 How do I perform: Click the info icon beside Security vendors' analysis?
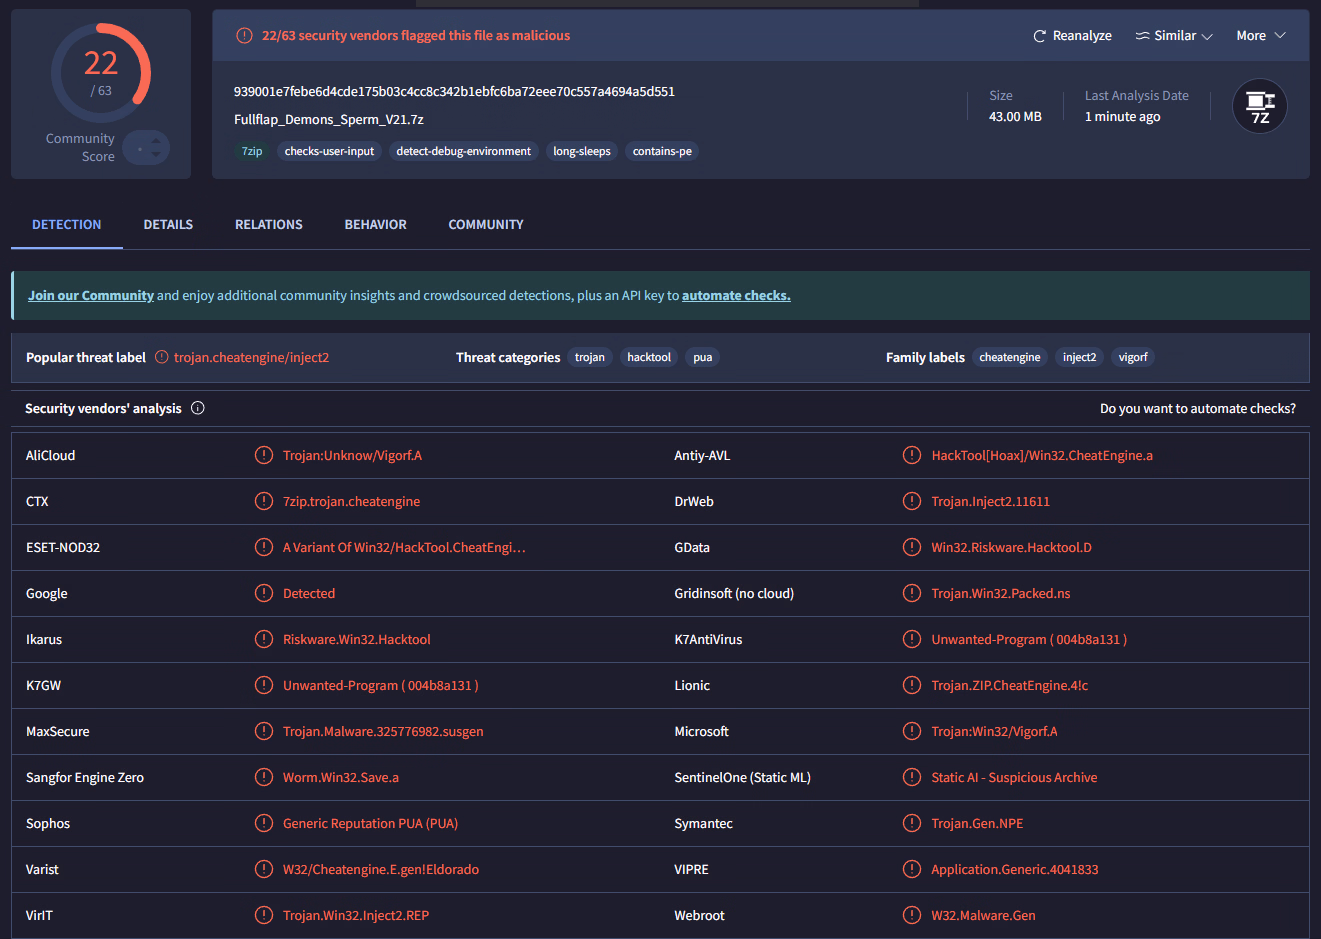[x=198, y=408]
